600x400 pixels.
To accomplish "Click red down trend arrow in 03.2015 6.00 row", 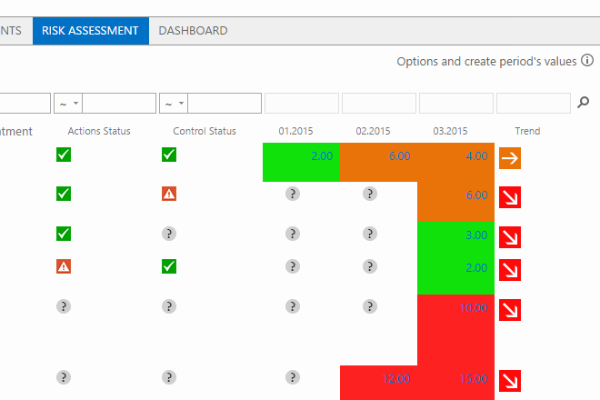I will tap(510, 197).
